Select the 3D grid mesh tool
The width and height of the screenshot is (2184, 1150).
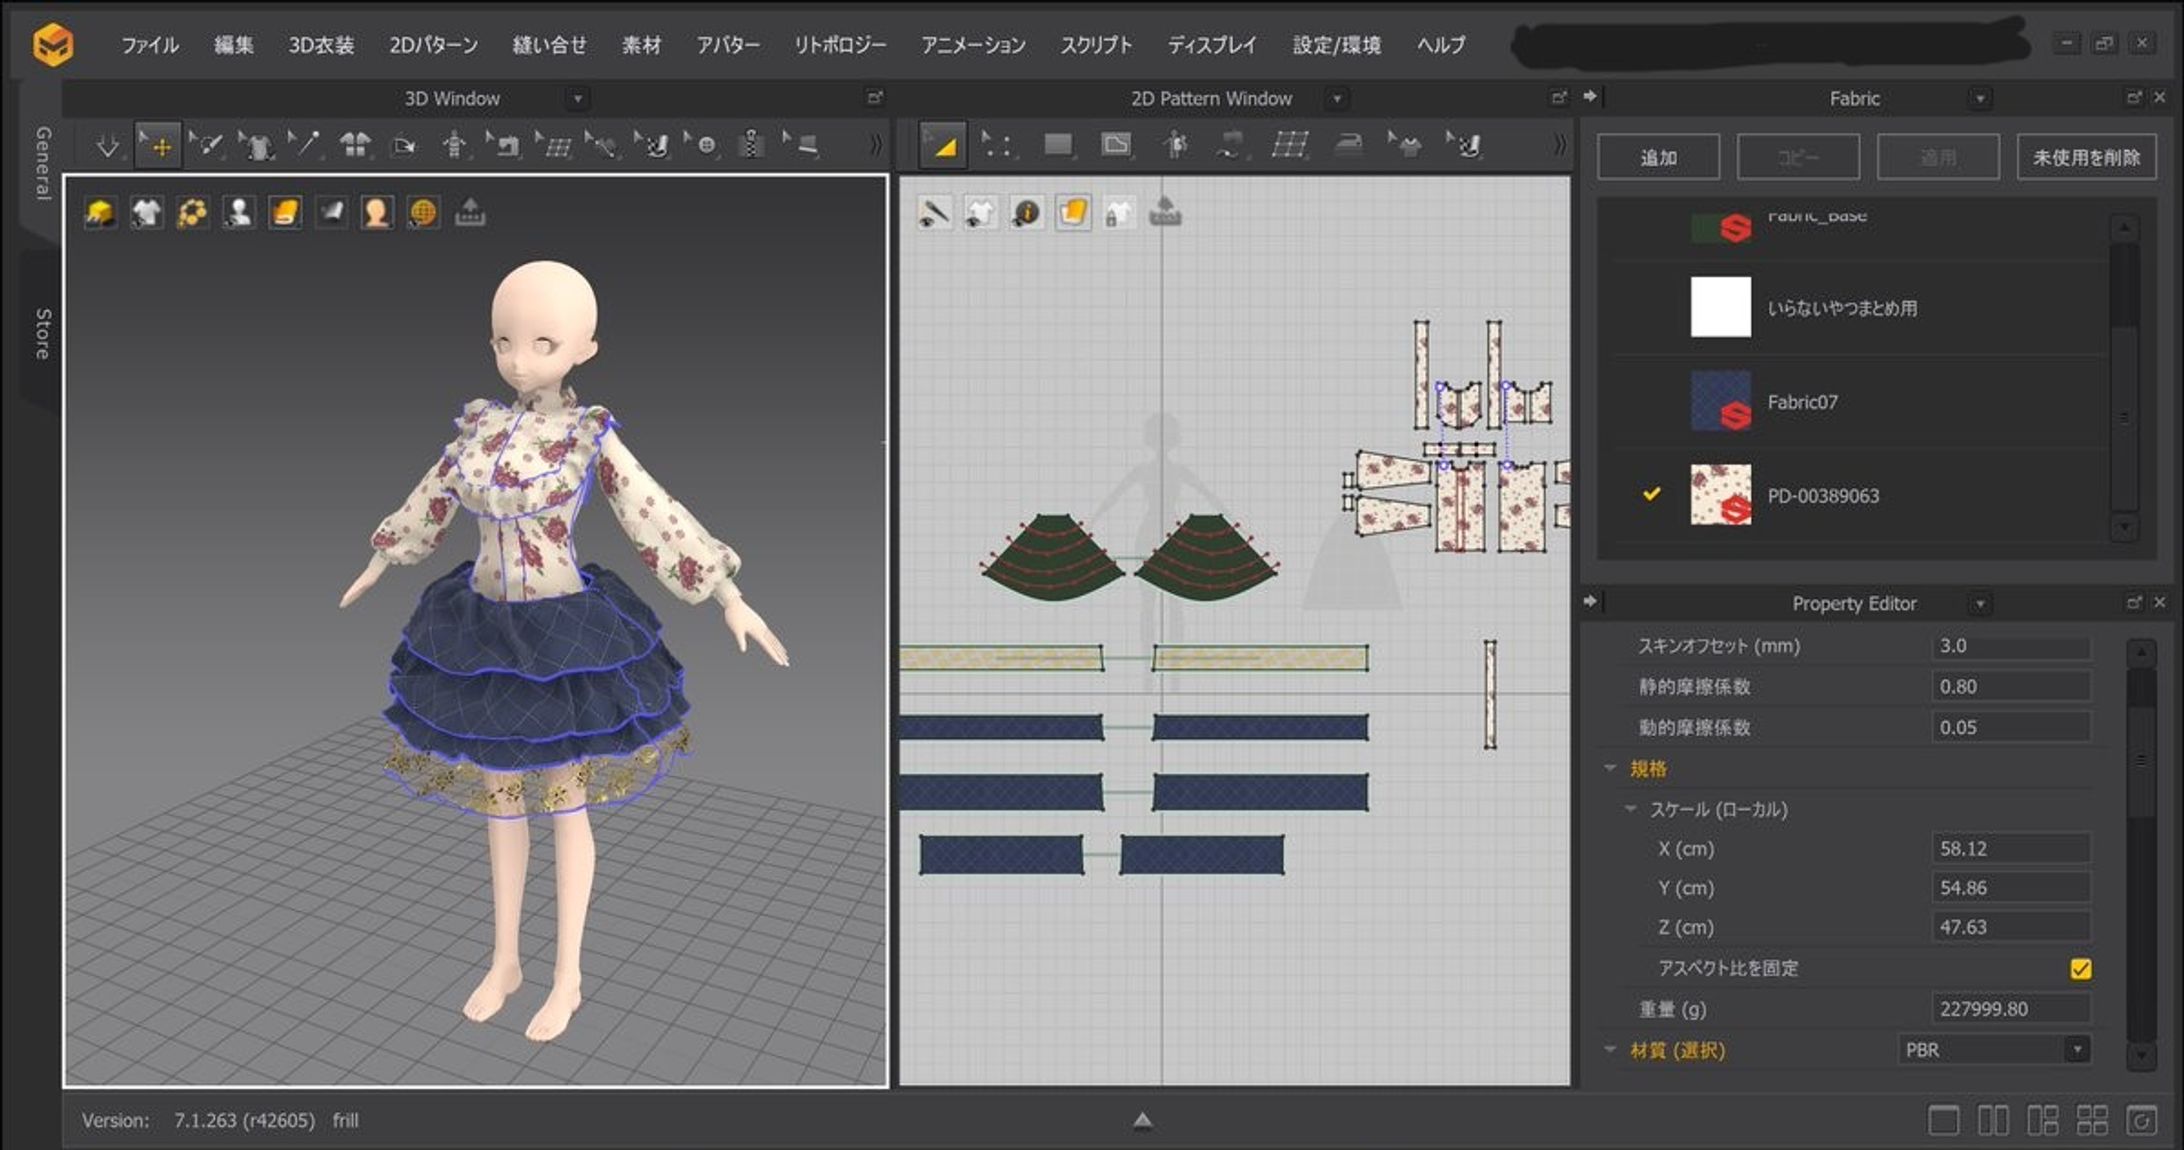pyautogui.click(x=555, y=146)
